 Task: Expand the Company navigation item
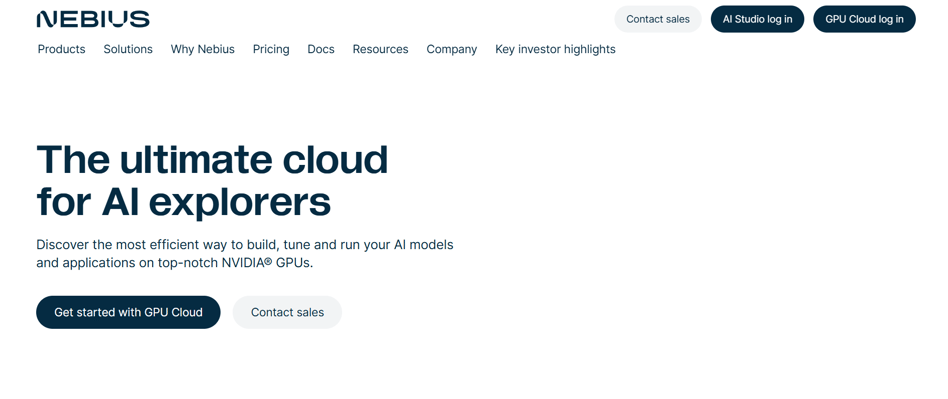[x=452, y=50]
